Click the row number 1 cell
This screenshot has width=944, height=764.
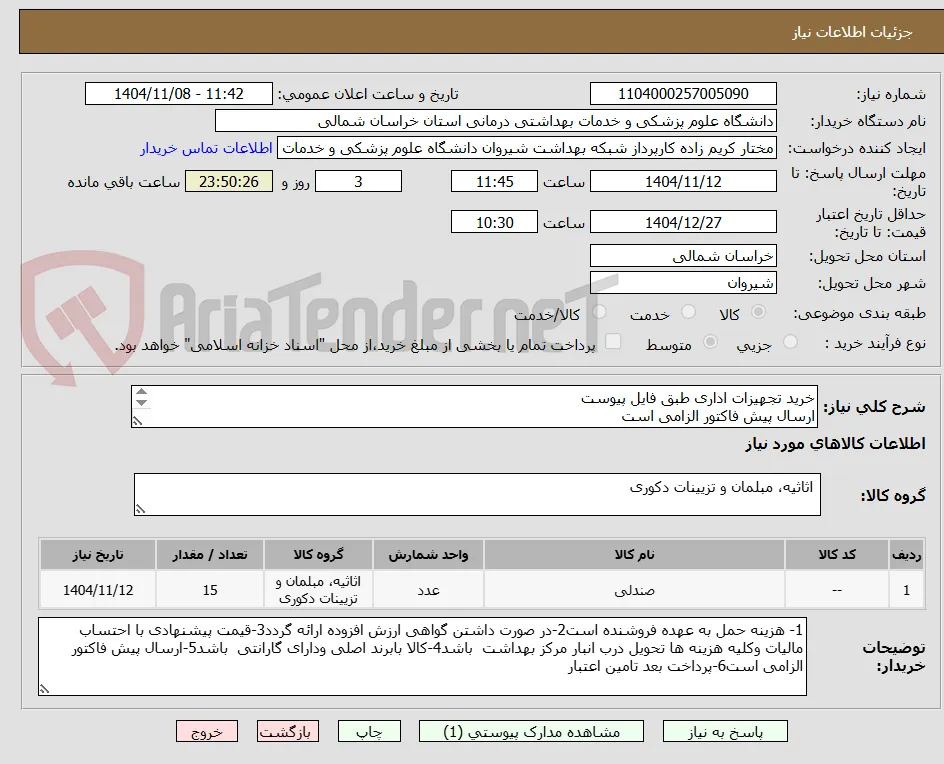coord(906,590)
